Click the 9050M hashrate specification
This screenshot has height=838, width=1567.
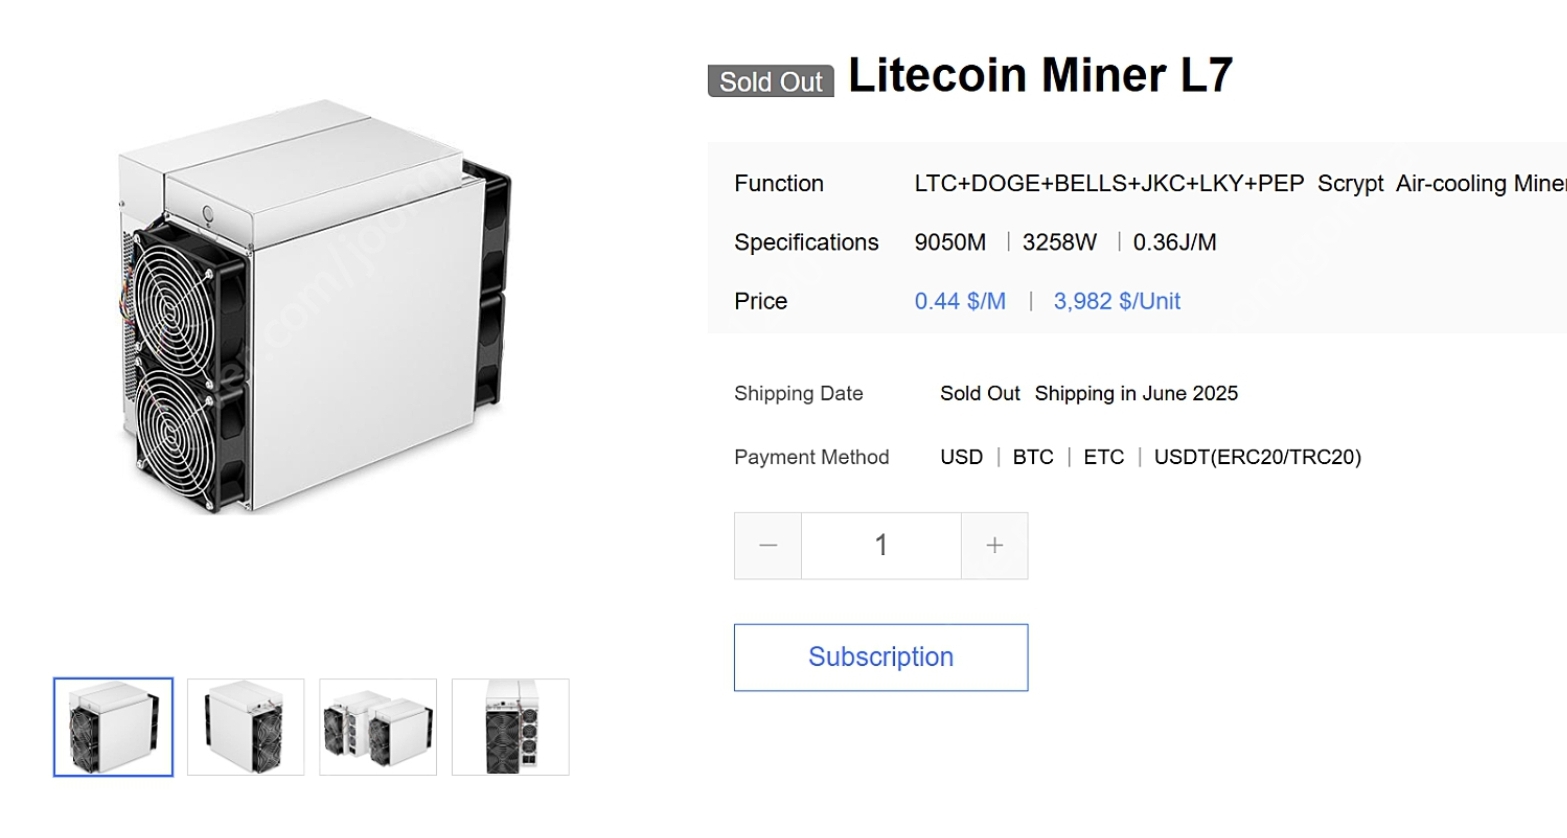950,242
